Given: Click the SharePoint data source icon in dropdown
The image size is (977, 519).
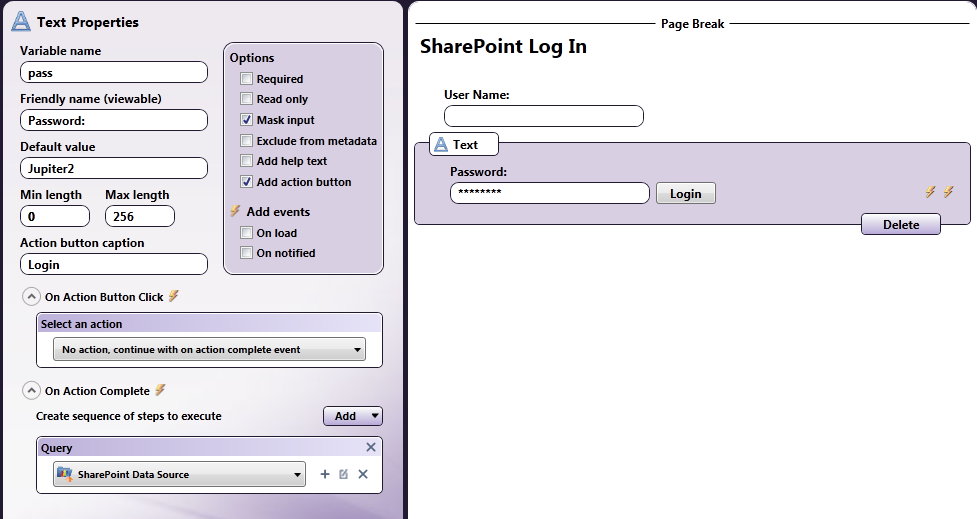Looking at the screenshot, I should pyautogui.click(x=65, y=474).
